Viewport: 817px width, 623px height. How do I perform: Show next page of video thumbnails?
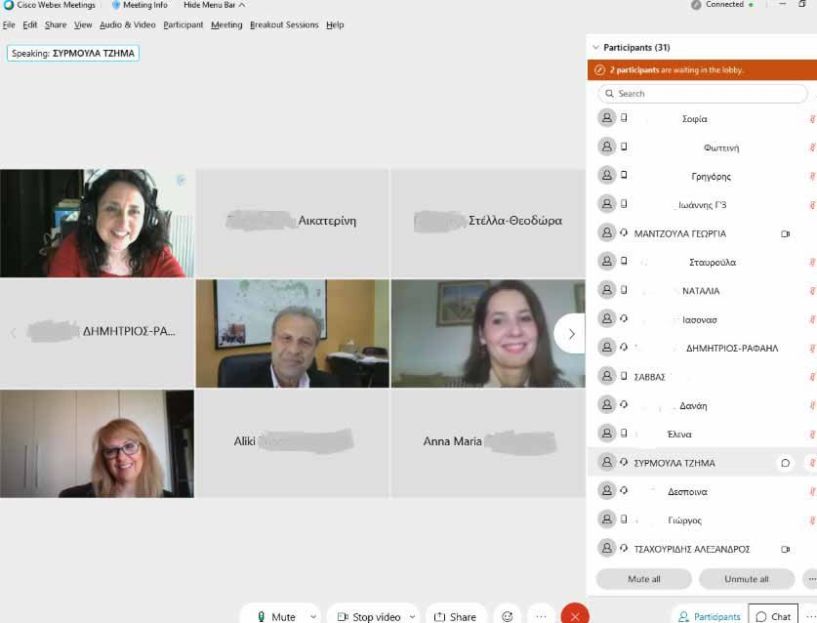[571, 334]
